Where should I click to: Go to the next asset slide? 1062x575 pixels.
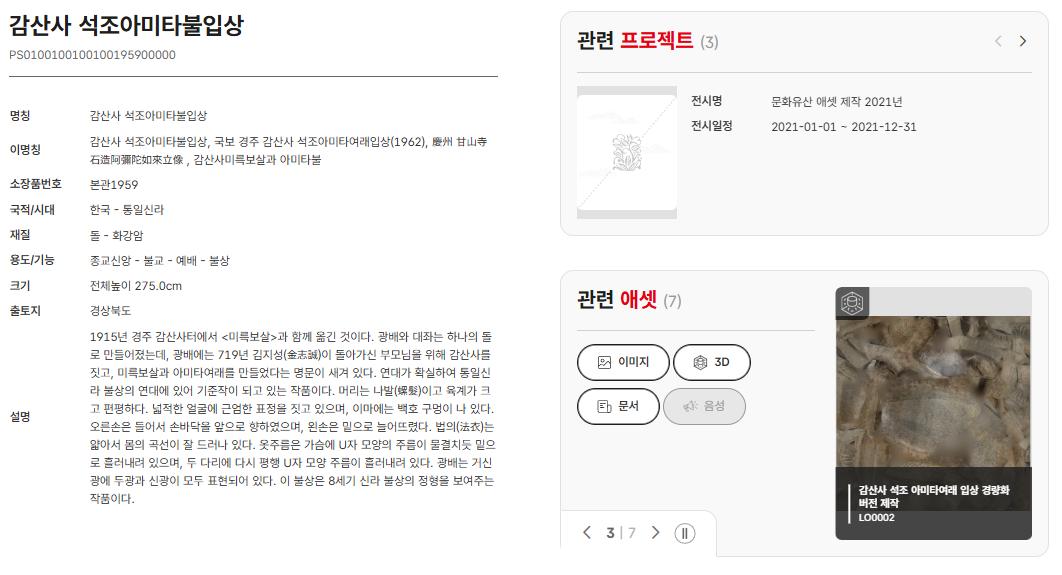point(655,533)
